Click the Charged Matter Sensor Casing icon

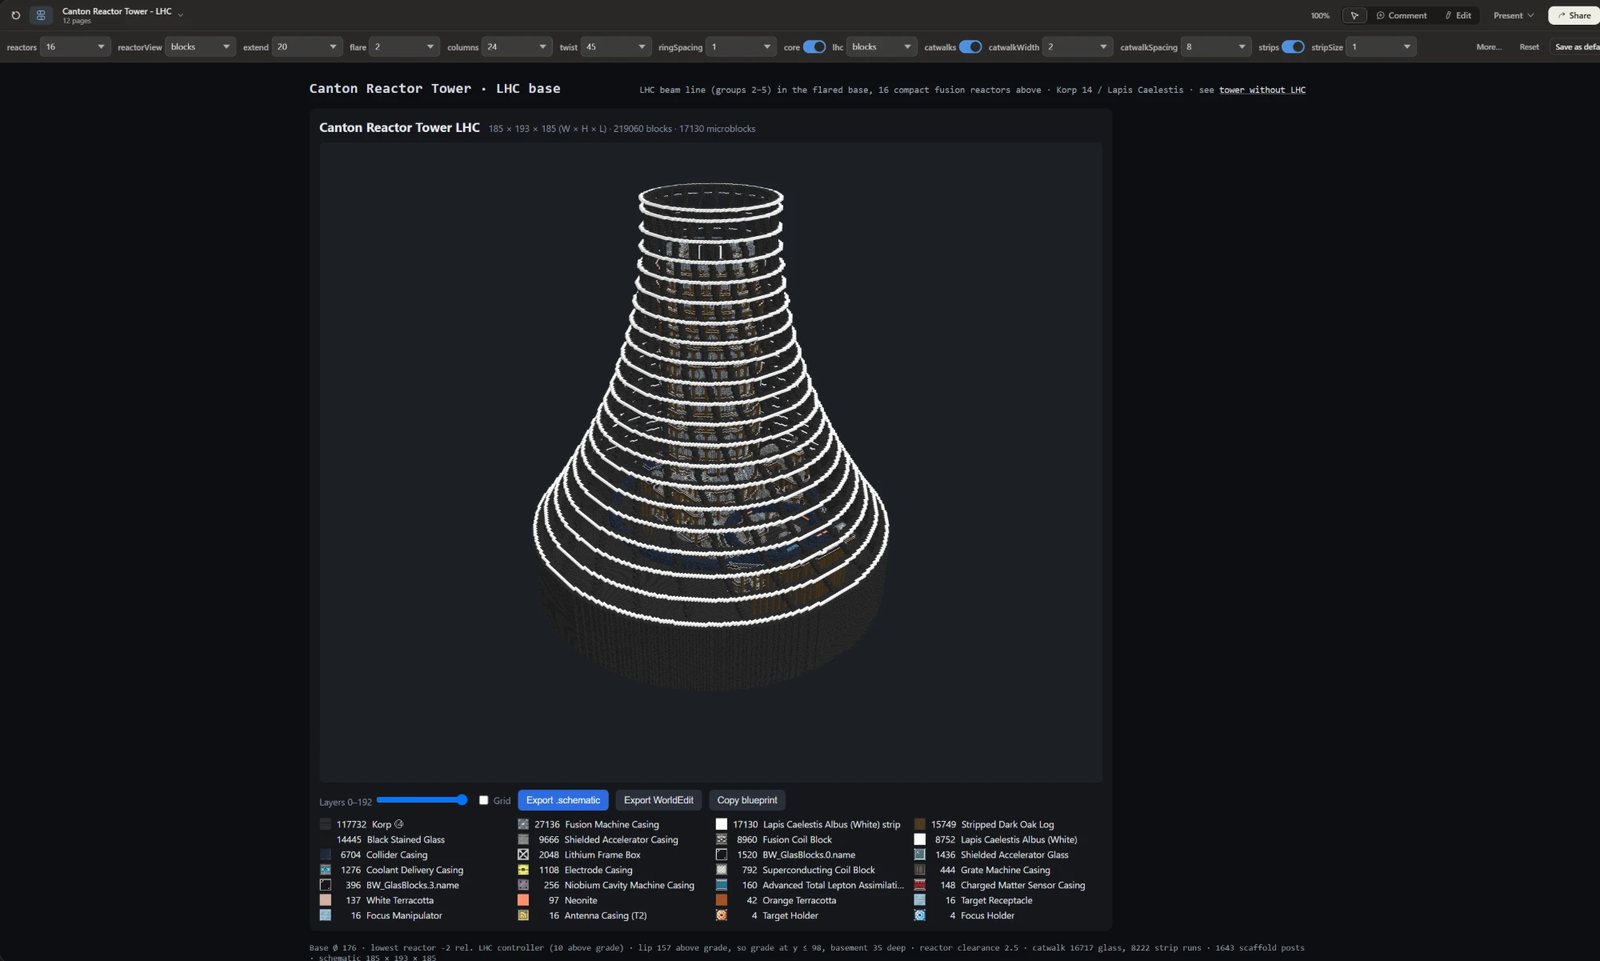(919, 885)
